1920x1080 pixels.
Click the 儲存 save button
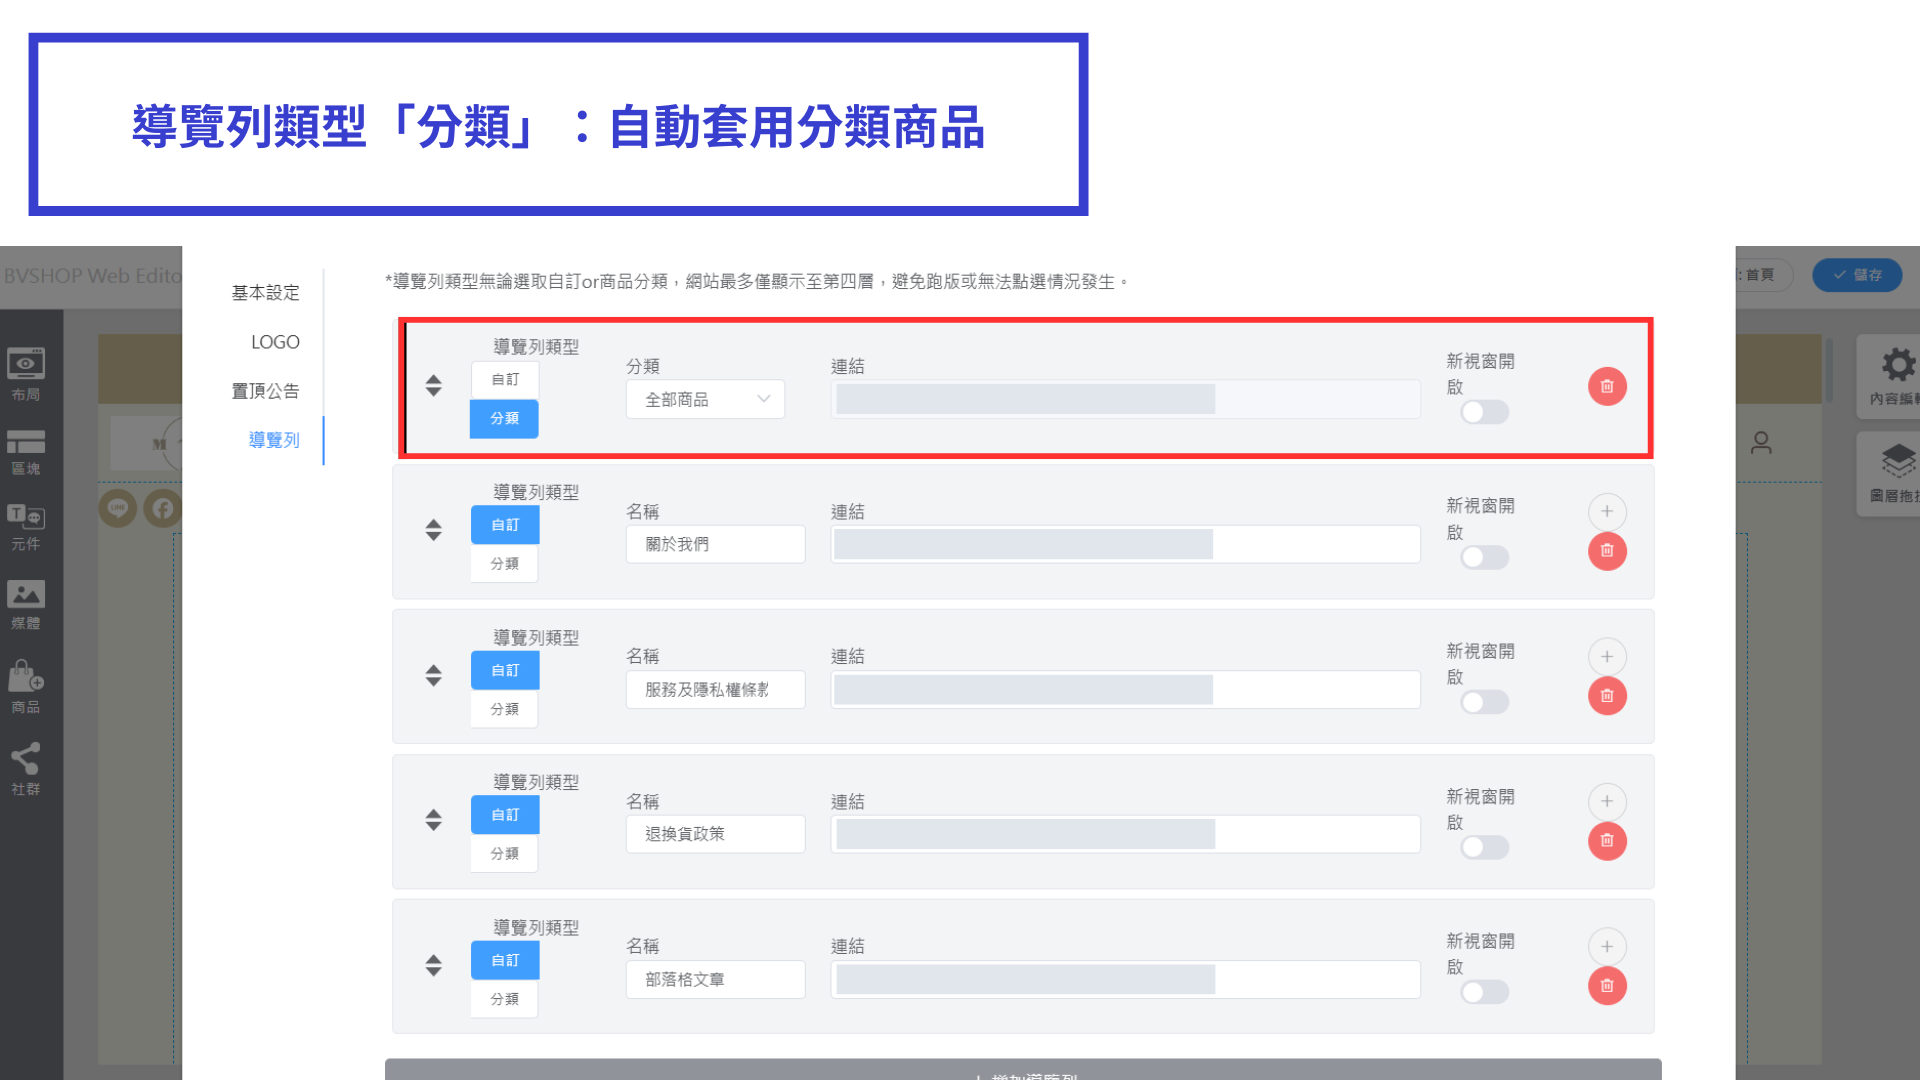click(1857, 275)
